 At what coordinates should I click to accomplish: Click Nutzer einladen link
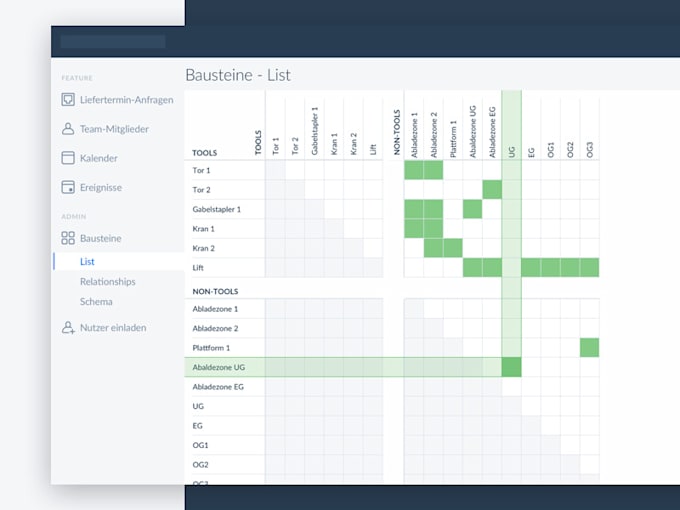pyautogui.click(x=113, y=327)
